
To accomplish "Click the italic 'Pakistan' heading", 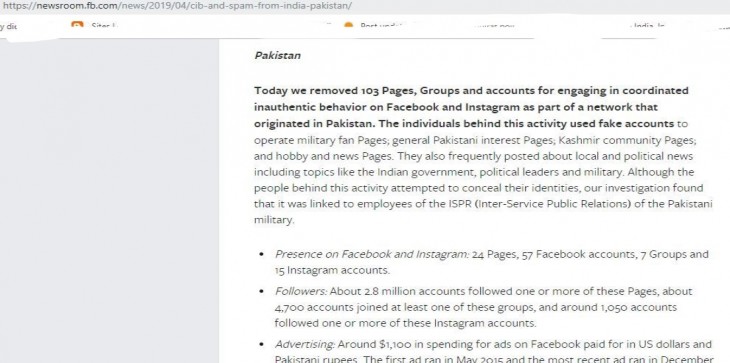I will (277, 55).
